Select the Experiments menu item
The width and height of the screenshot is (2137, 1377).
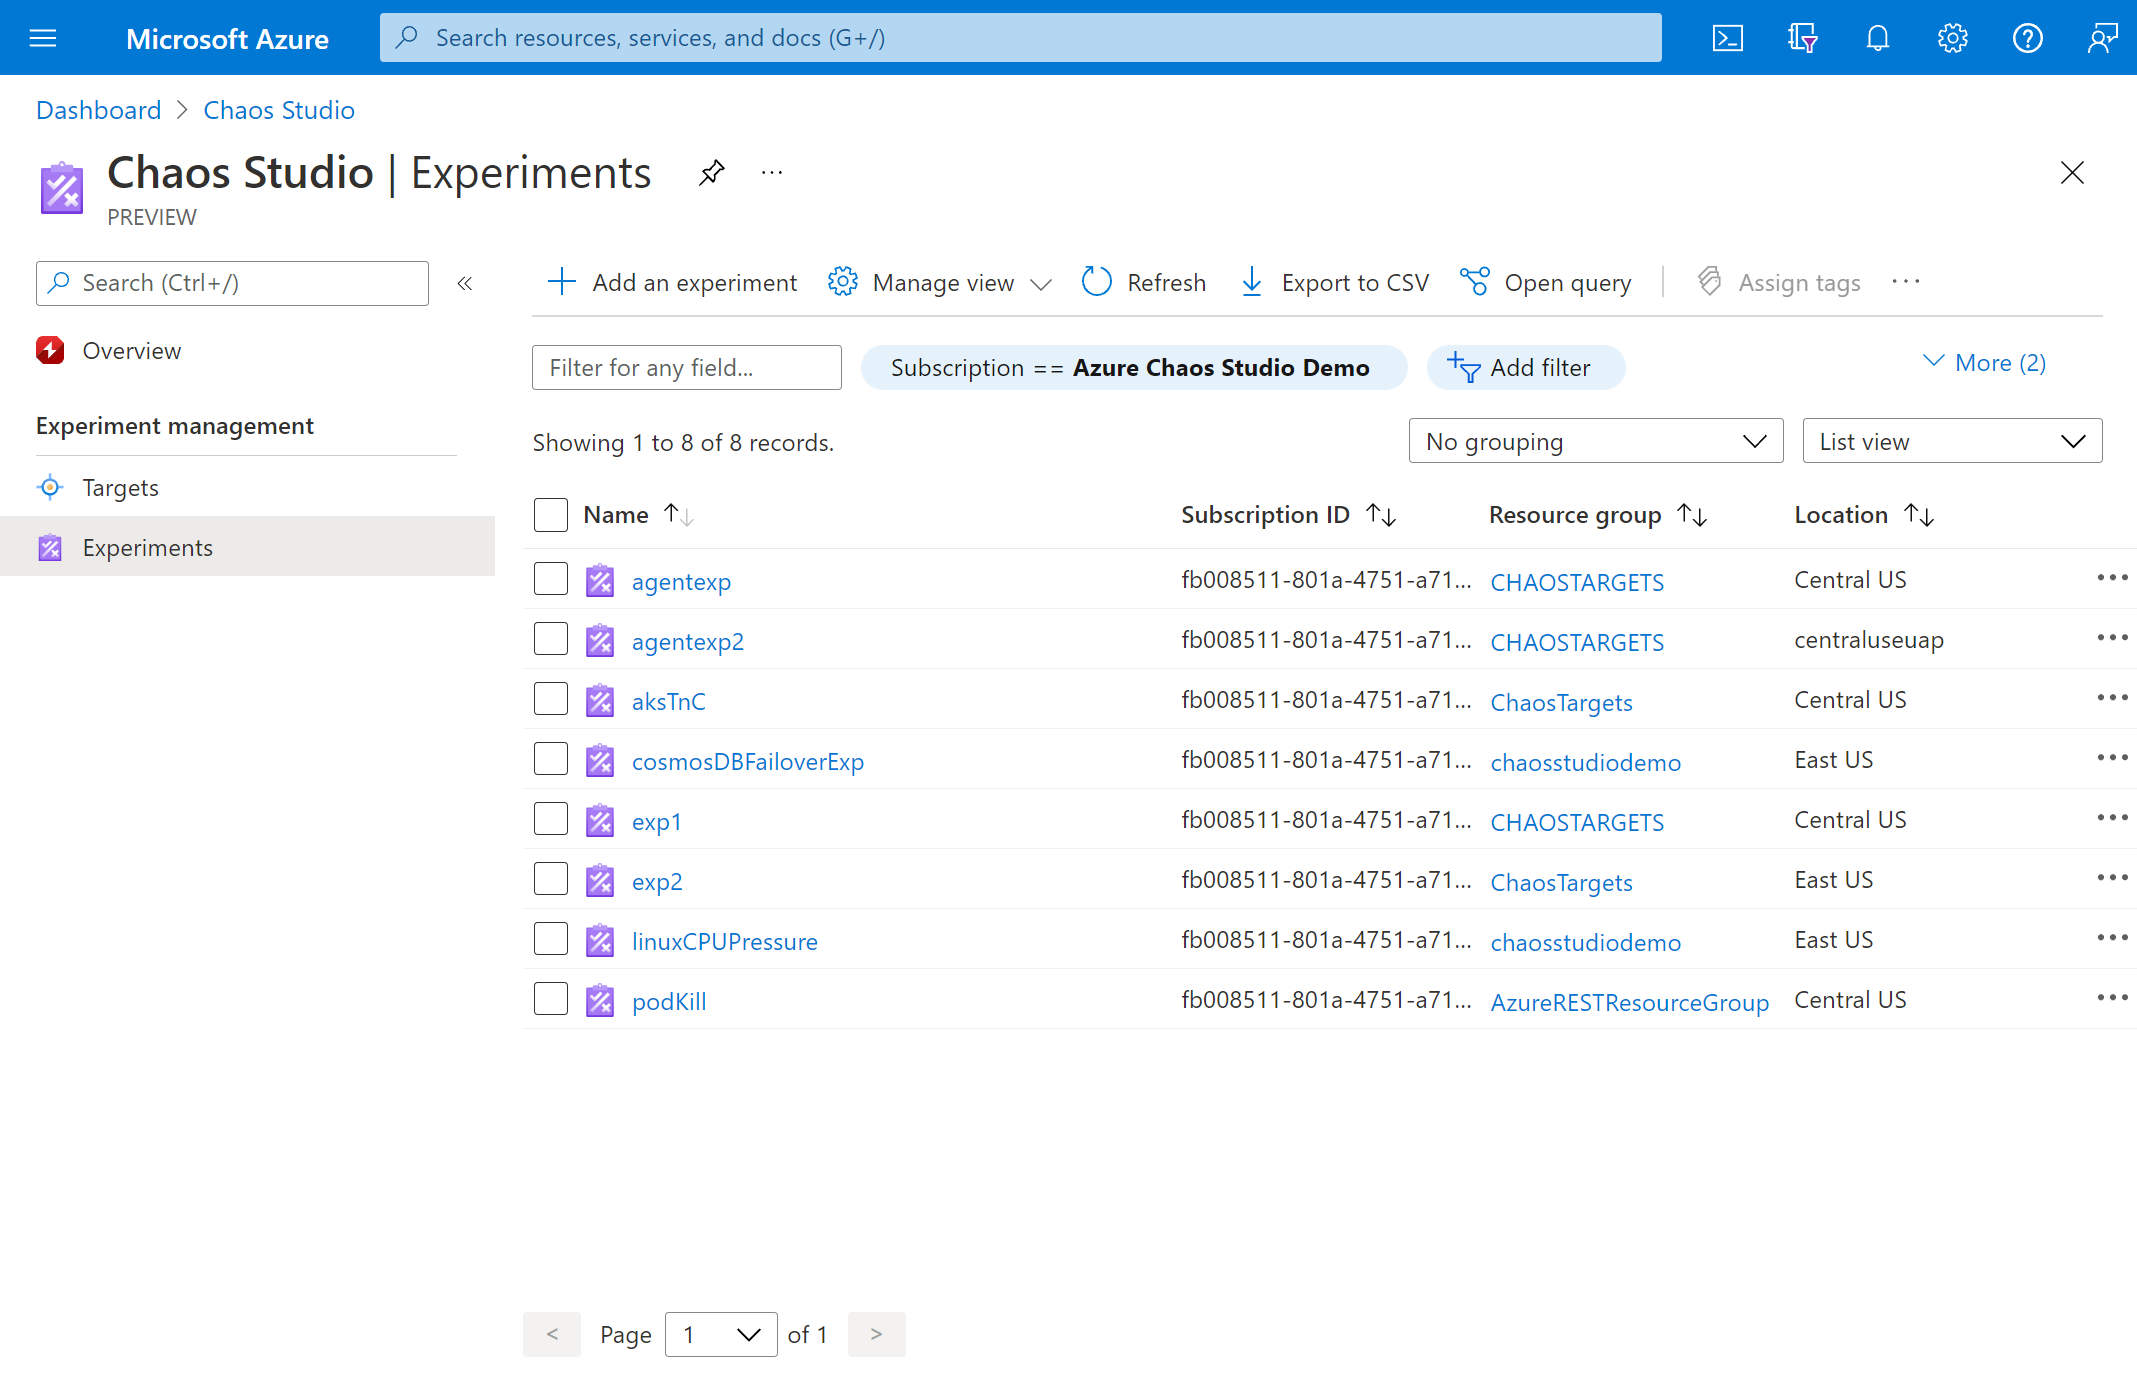[146, 547]
